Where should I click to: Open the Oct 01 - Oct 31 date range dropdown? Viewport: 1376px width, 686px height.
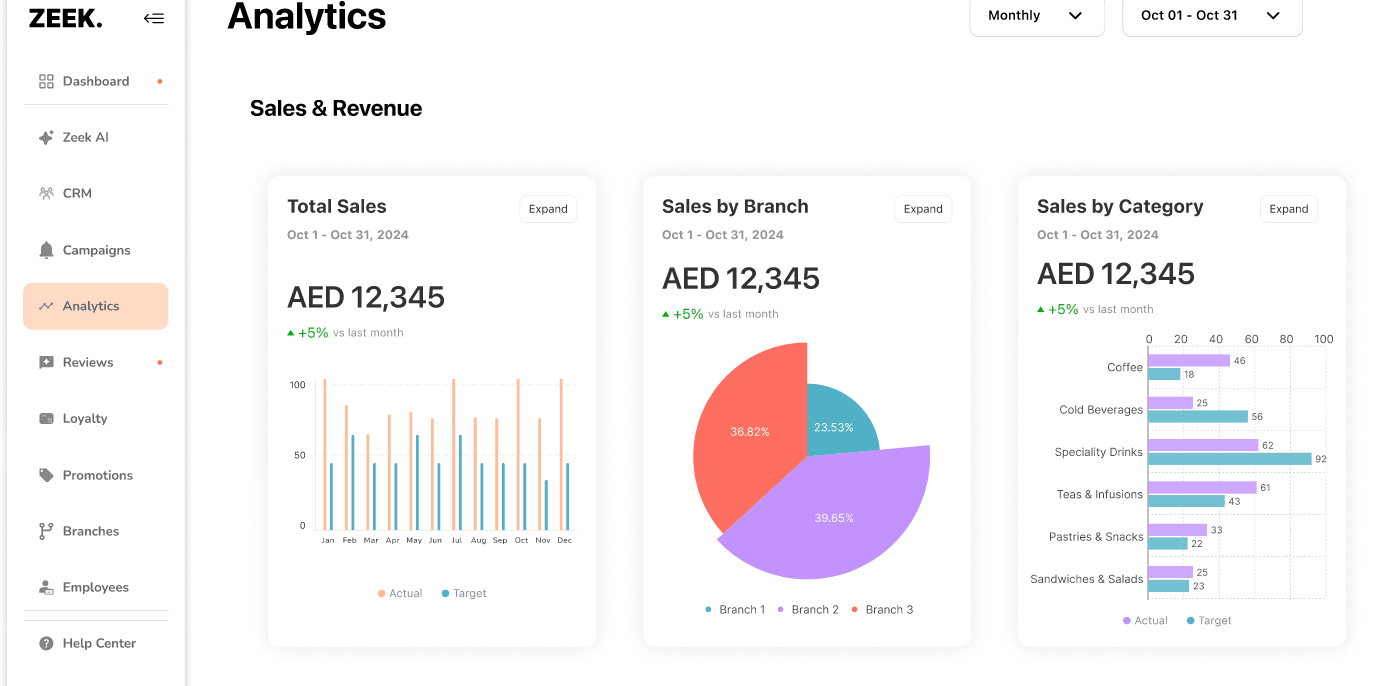1212,16
